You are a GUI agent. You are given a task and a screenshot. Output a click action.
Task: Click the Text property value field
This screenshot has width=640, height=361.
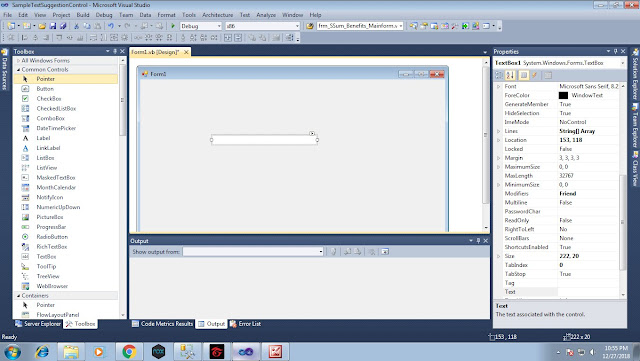(588, 292)
